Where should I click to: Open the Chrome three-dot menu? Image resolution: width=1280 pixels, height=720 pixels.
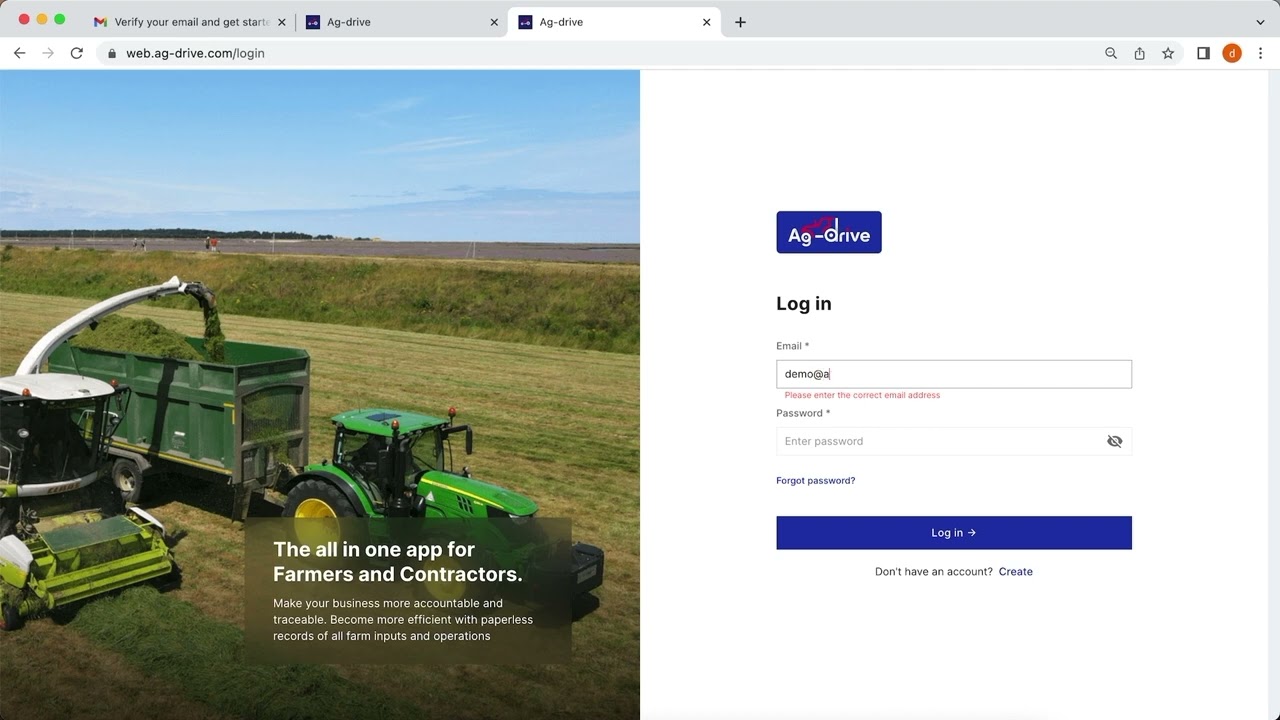[1260, 53]
